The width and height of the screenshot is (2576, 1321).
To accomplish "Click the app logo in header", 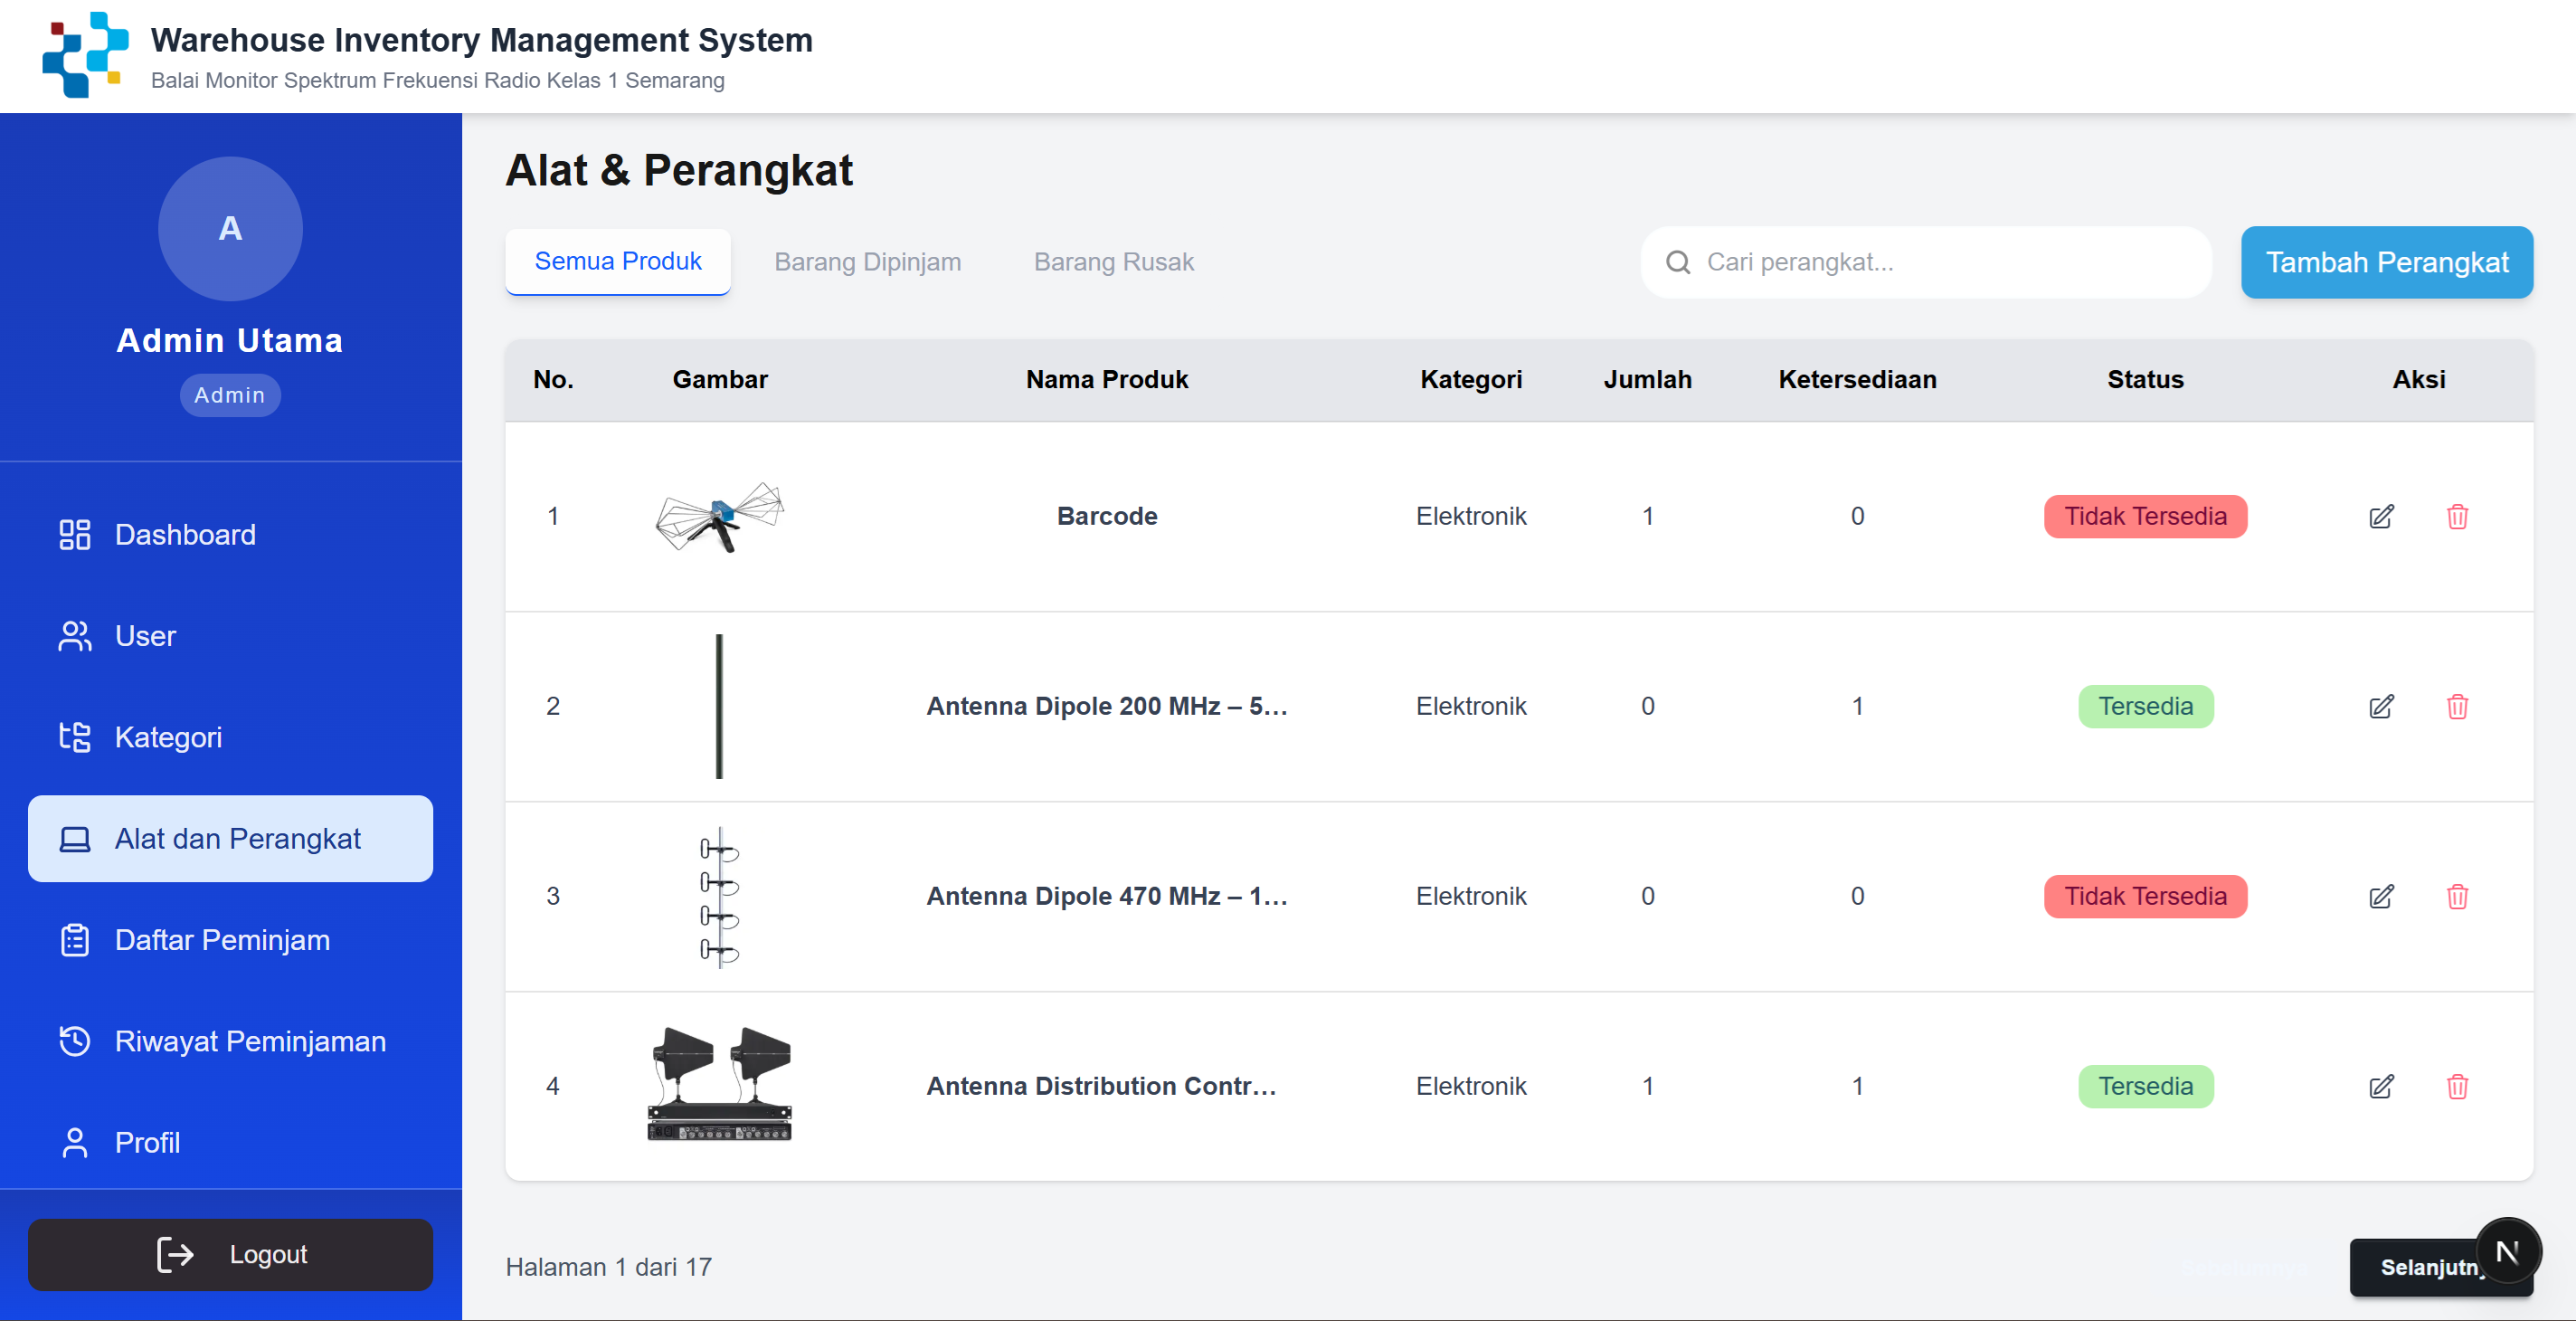I will coord(85,56).
